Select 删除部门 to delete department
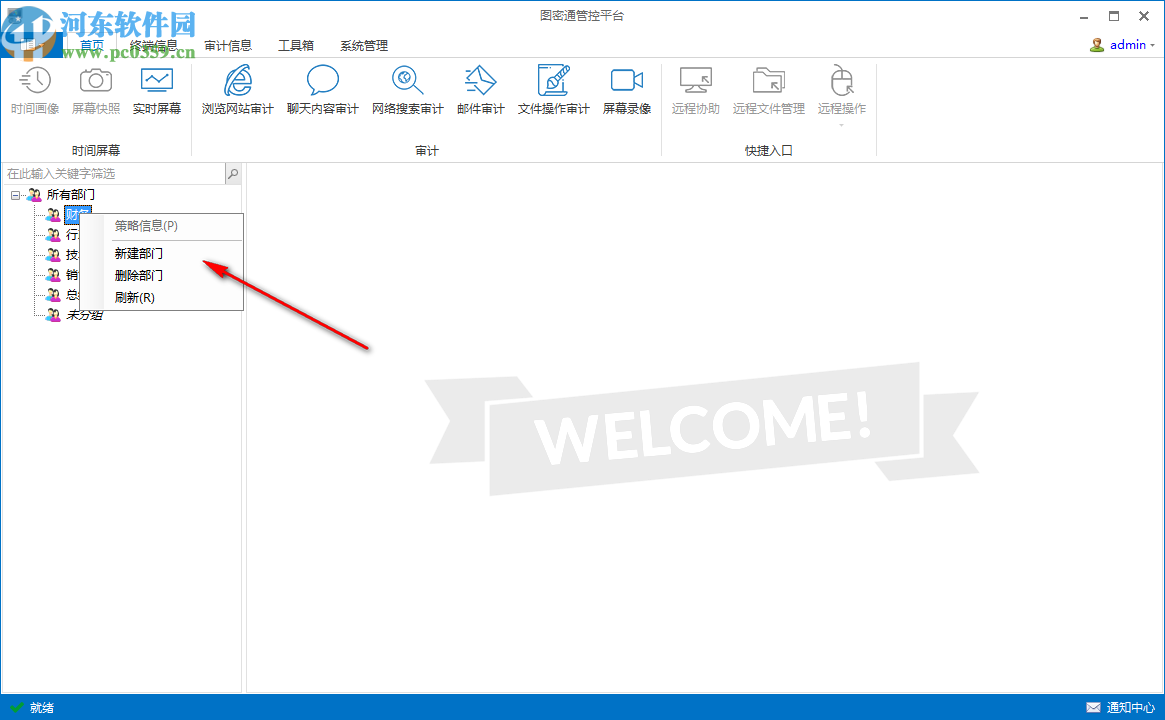 click(x=139, y=275)
